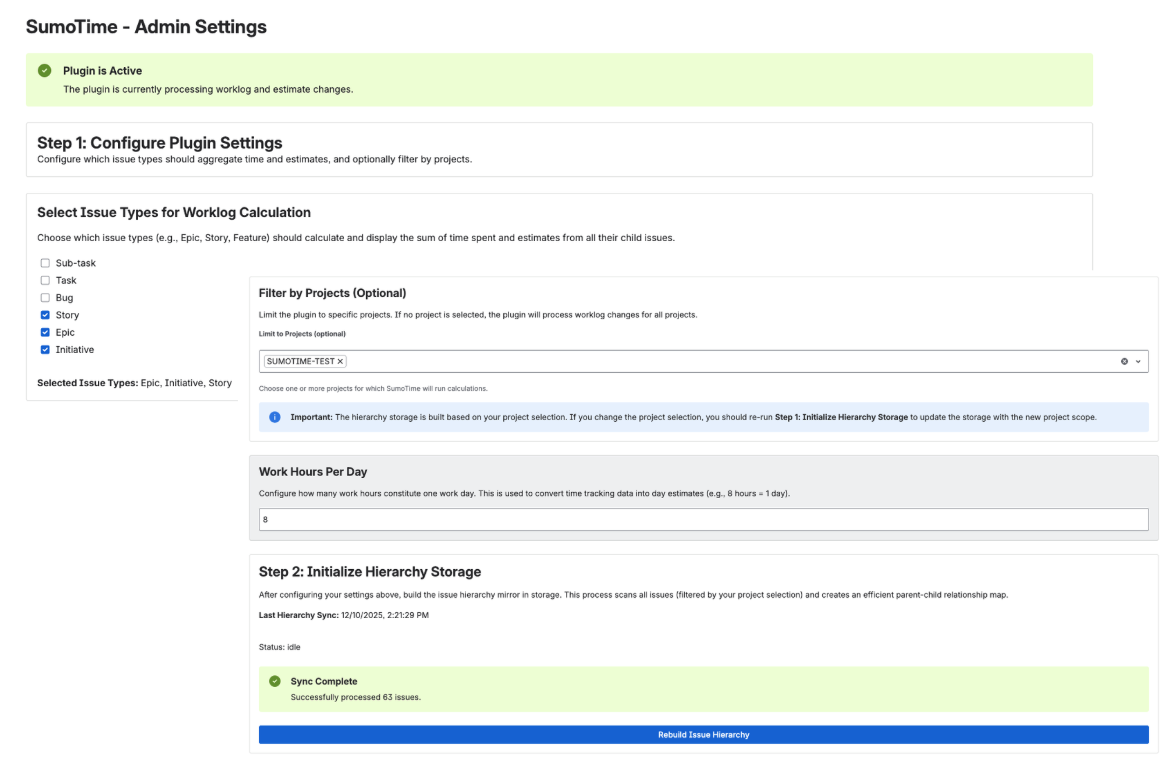Check the Task issue type checkbox
The width and height of the screenshot is (1175, 766).
coord(45,280)
